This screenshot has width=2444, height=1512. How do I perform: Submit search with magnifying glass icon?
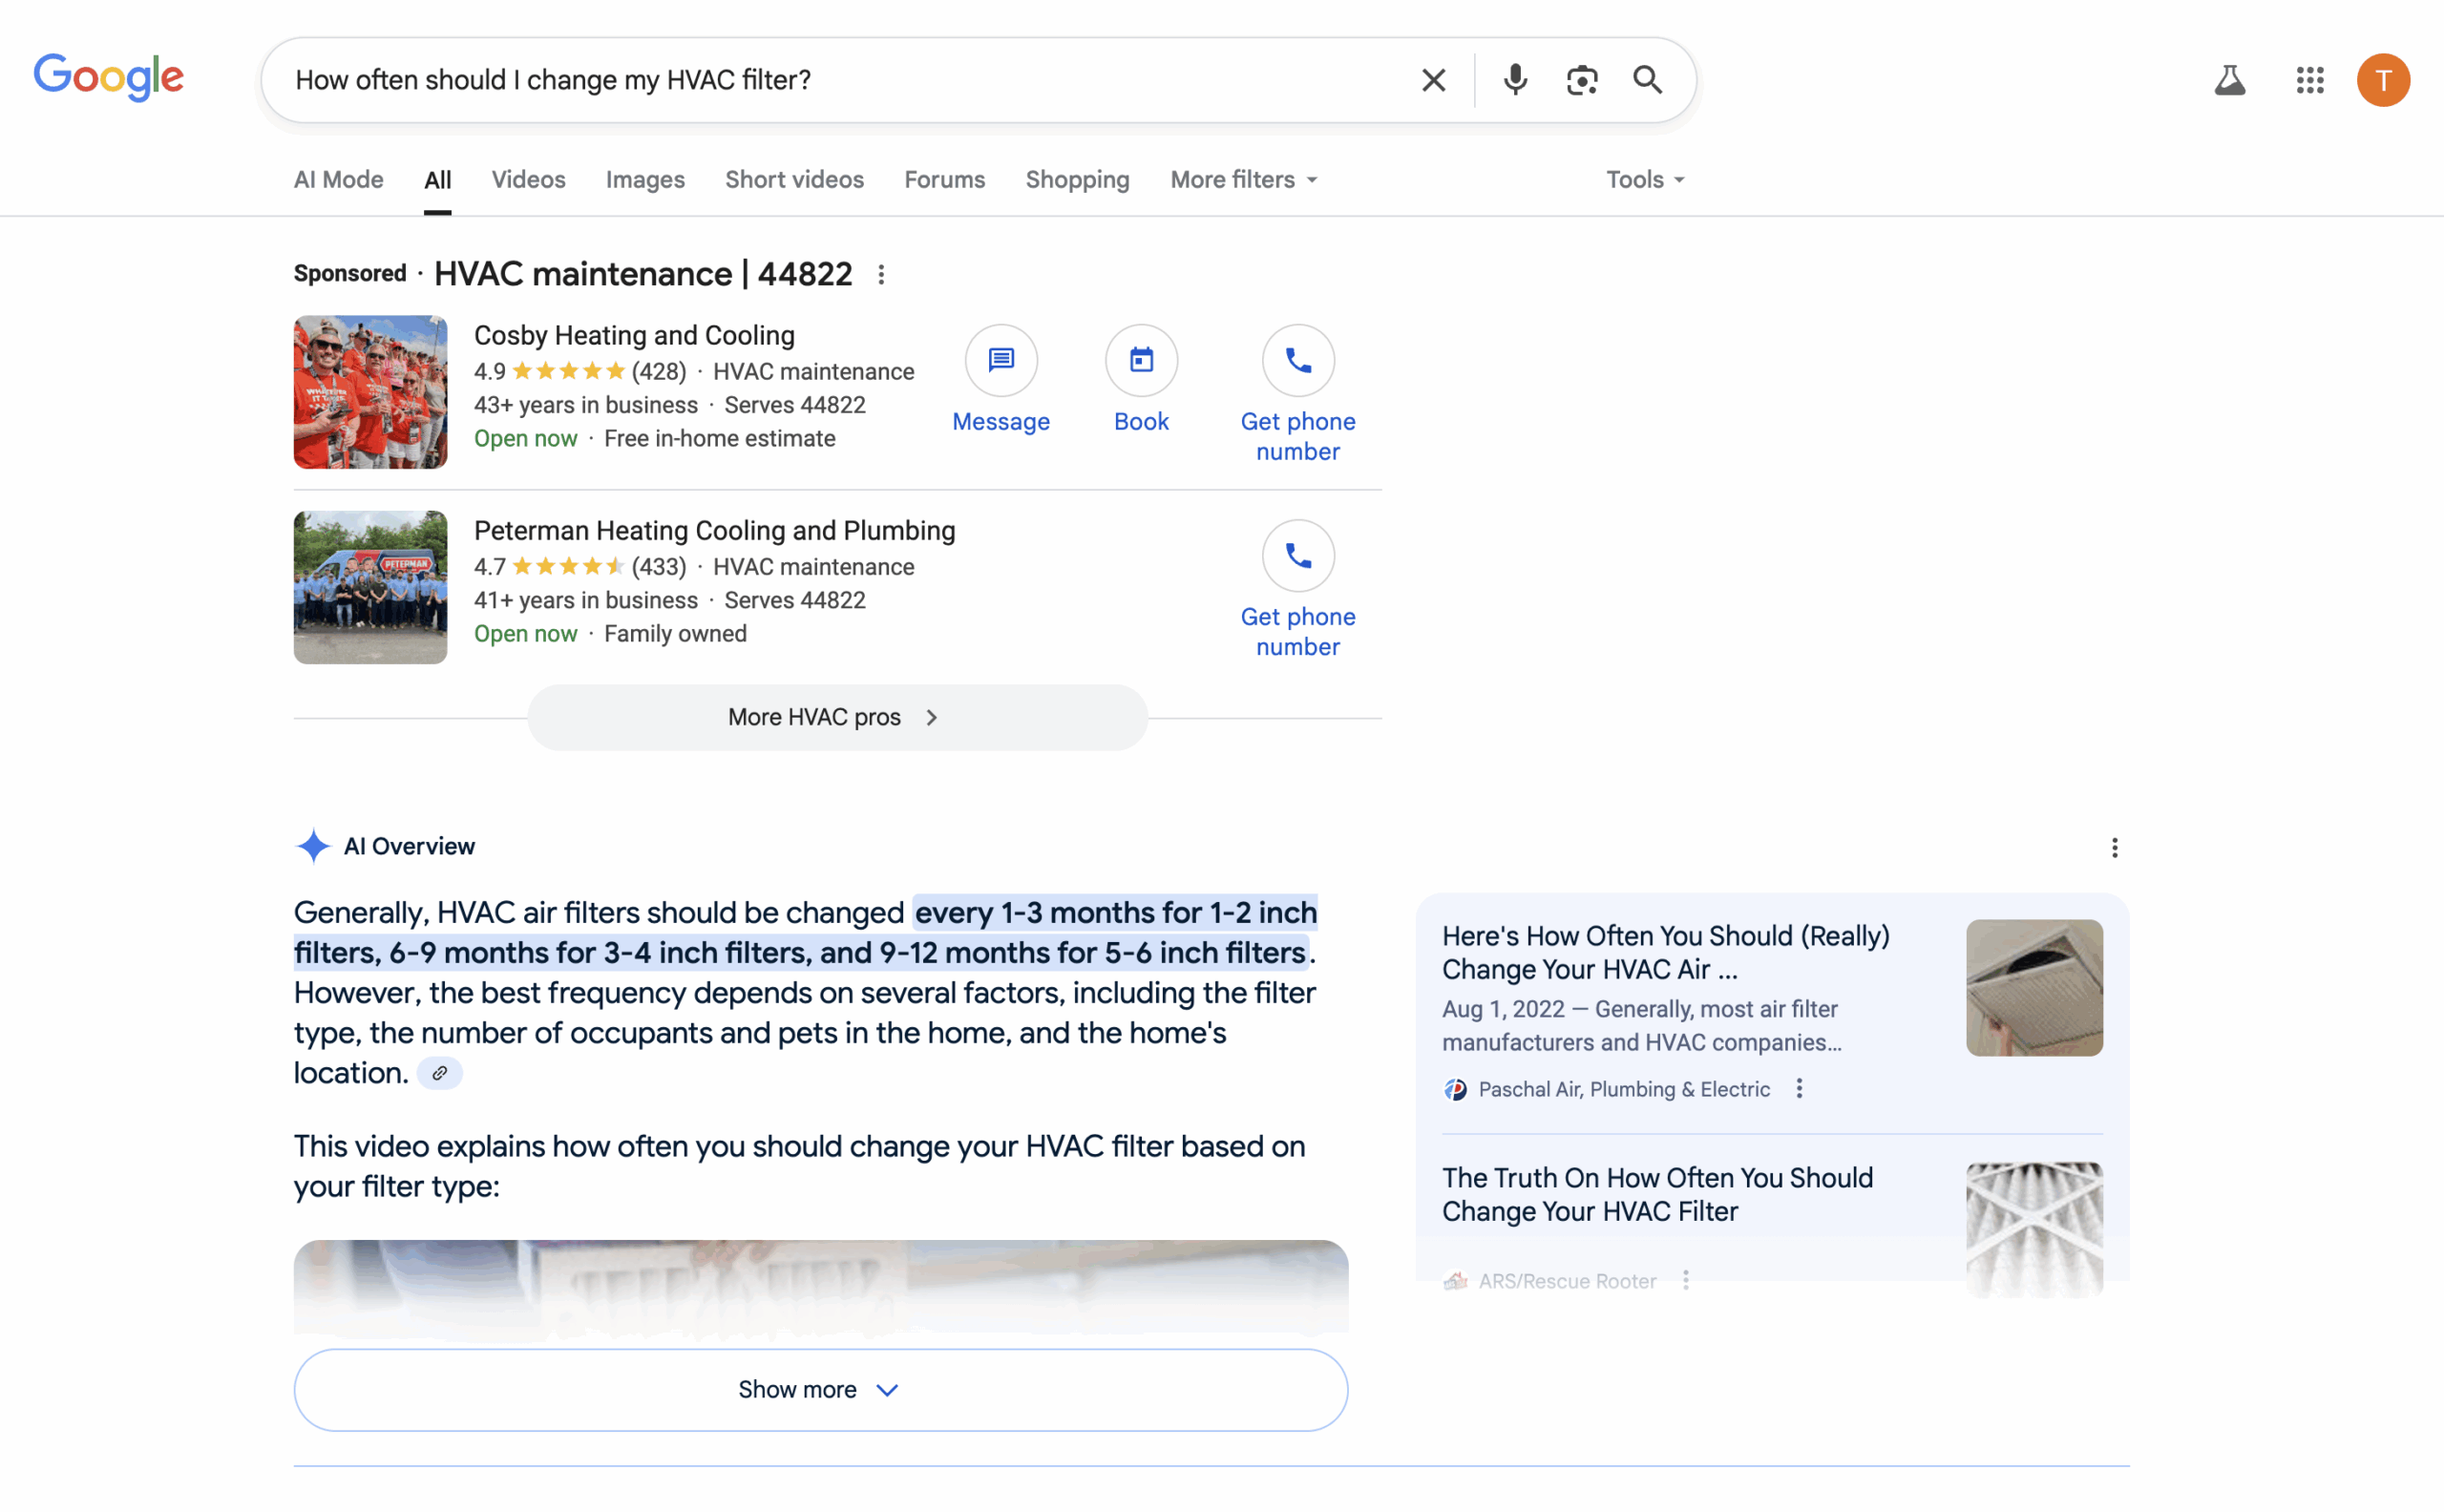(x=1647, y=80)
